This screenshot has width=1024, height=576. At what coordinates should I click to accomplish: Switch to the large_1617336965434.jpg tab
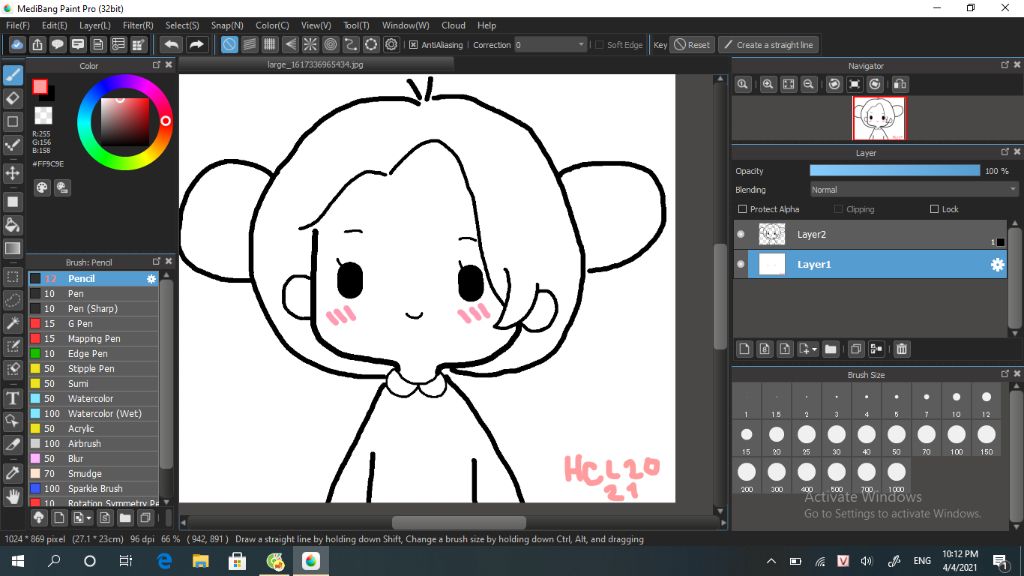(315, 65)
